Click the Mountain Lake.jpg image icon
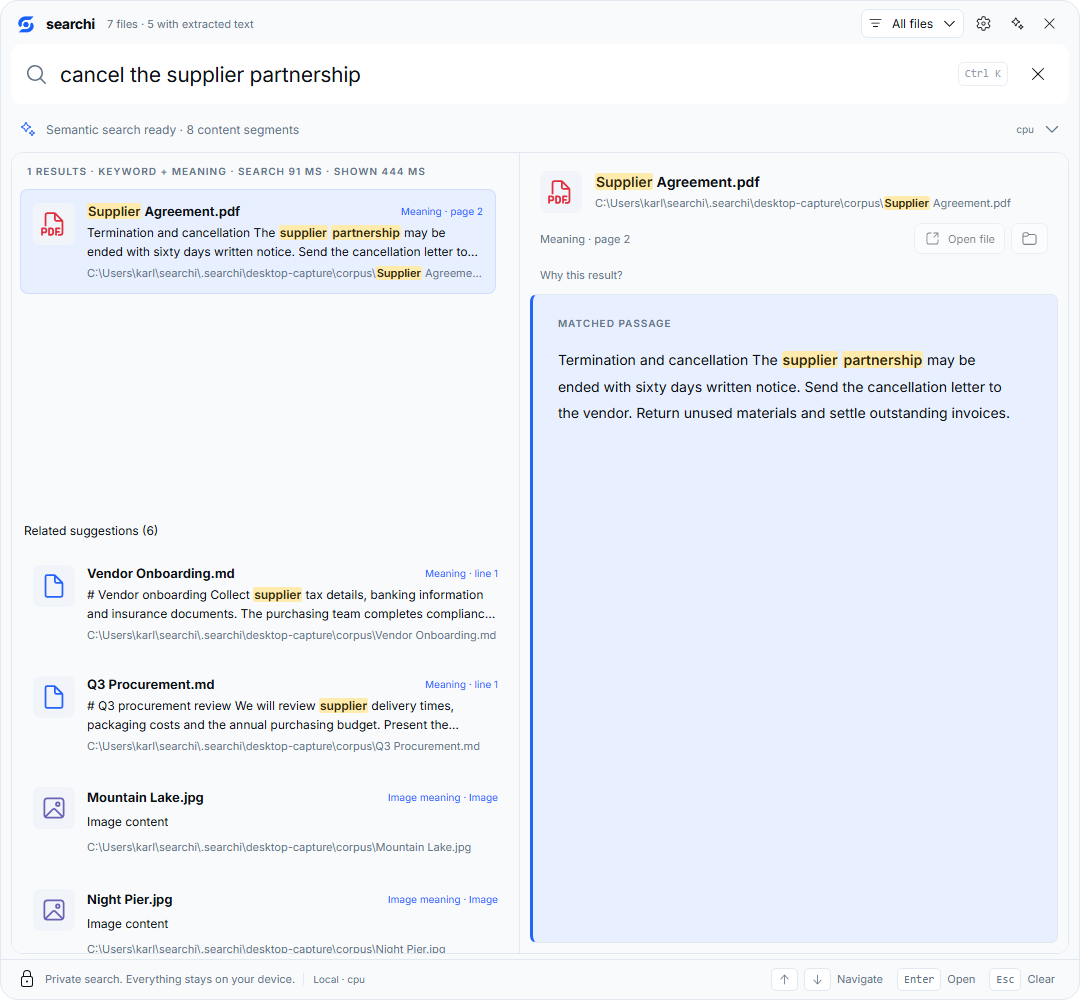 tap(54, 808)
